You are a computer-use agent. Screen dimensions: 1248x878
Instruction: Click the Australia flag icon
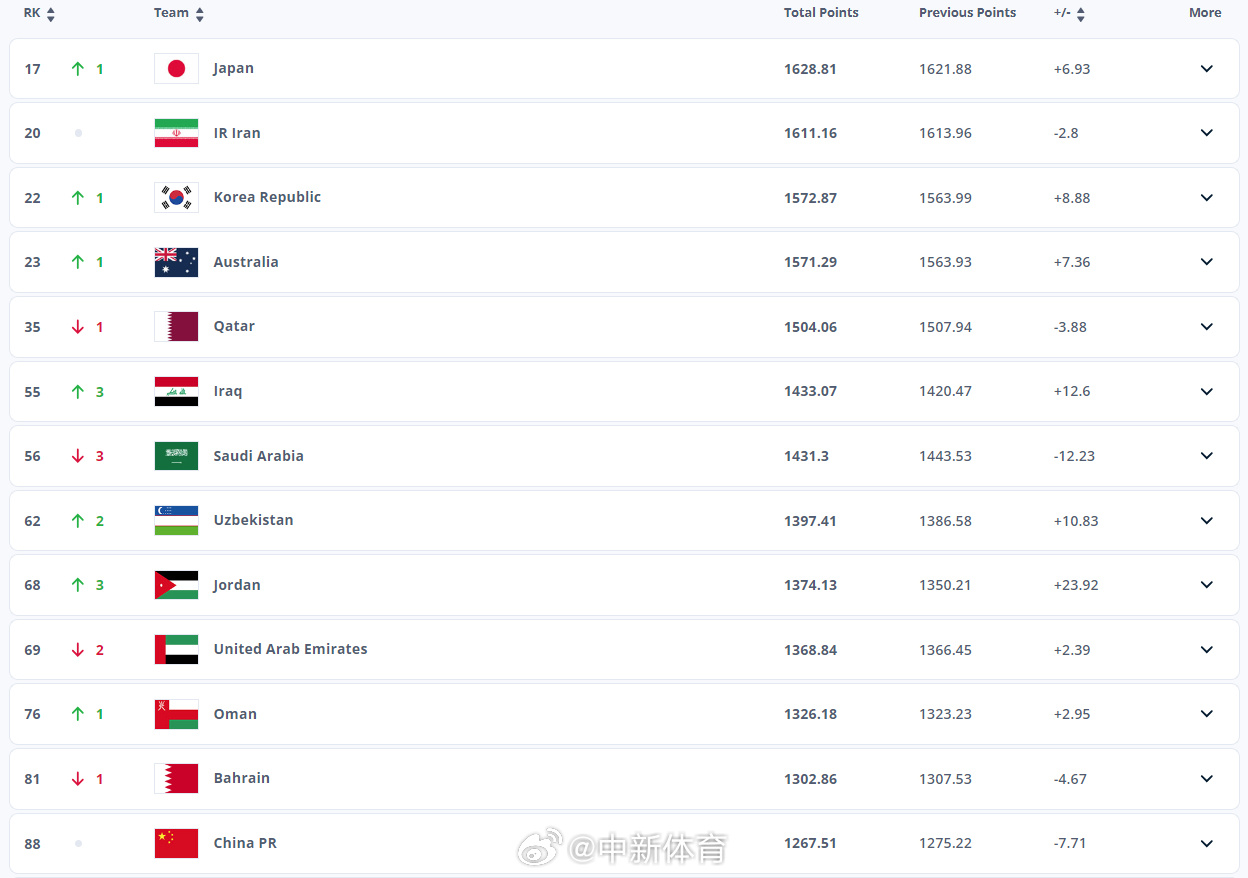coord(176,262)
